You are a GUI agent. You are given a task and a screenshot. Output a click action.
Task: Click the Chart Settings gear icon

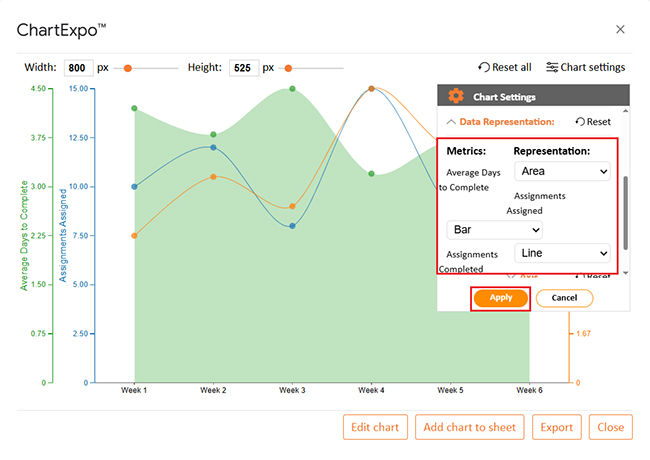point(456,96)
